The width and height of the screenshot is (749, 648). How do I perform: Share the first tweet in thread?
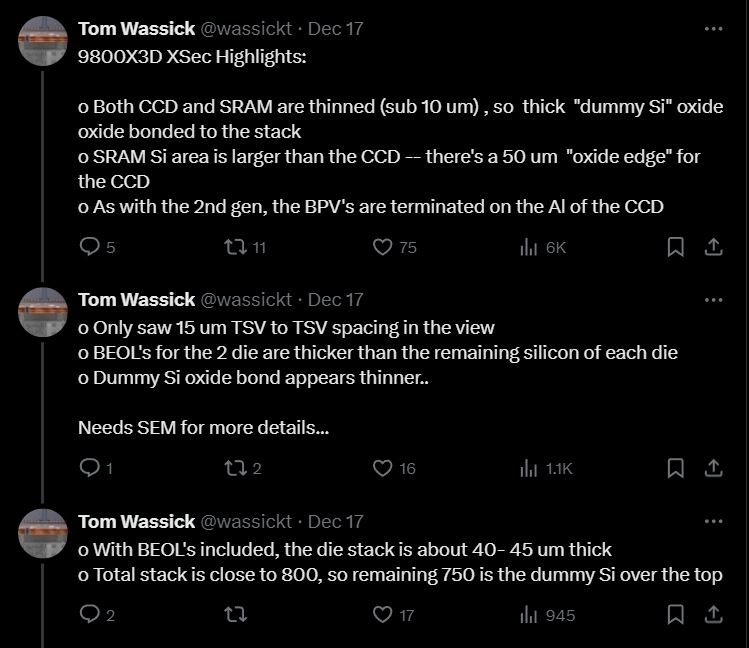pyautogui.click(x=714, y=247)
